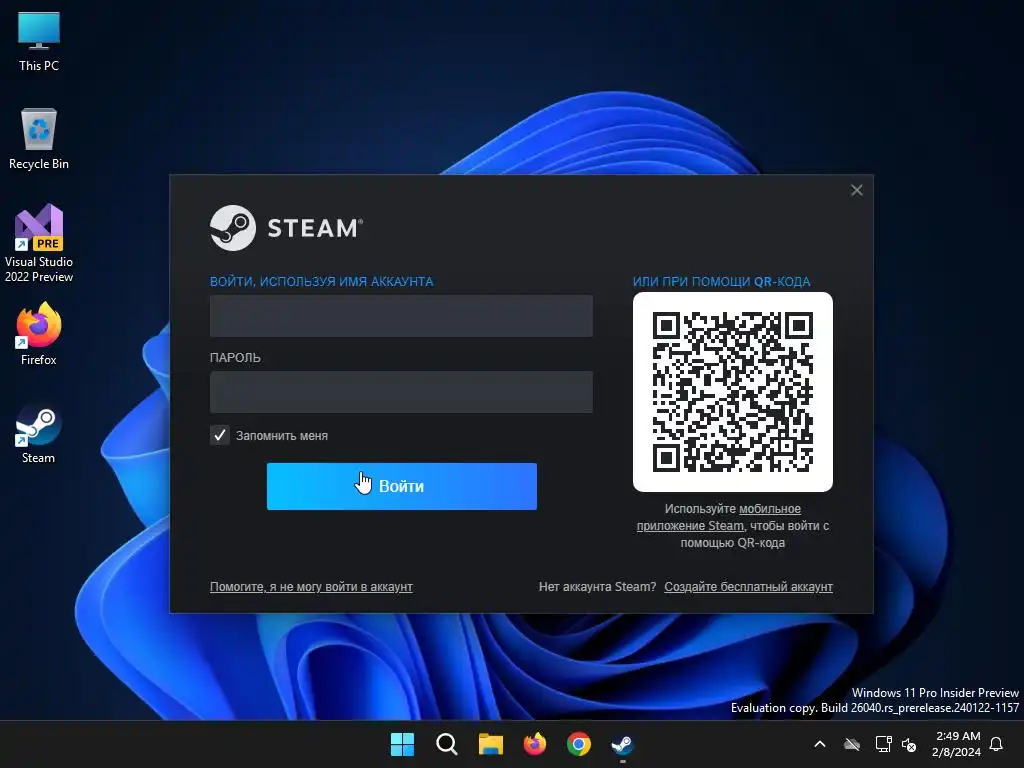Image resolution: width=1024 pixels, height=768 pixels.
Task: Close the Steam login window
Action: click(x=857, y=190)
